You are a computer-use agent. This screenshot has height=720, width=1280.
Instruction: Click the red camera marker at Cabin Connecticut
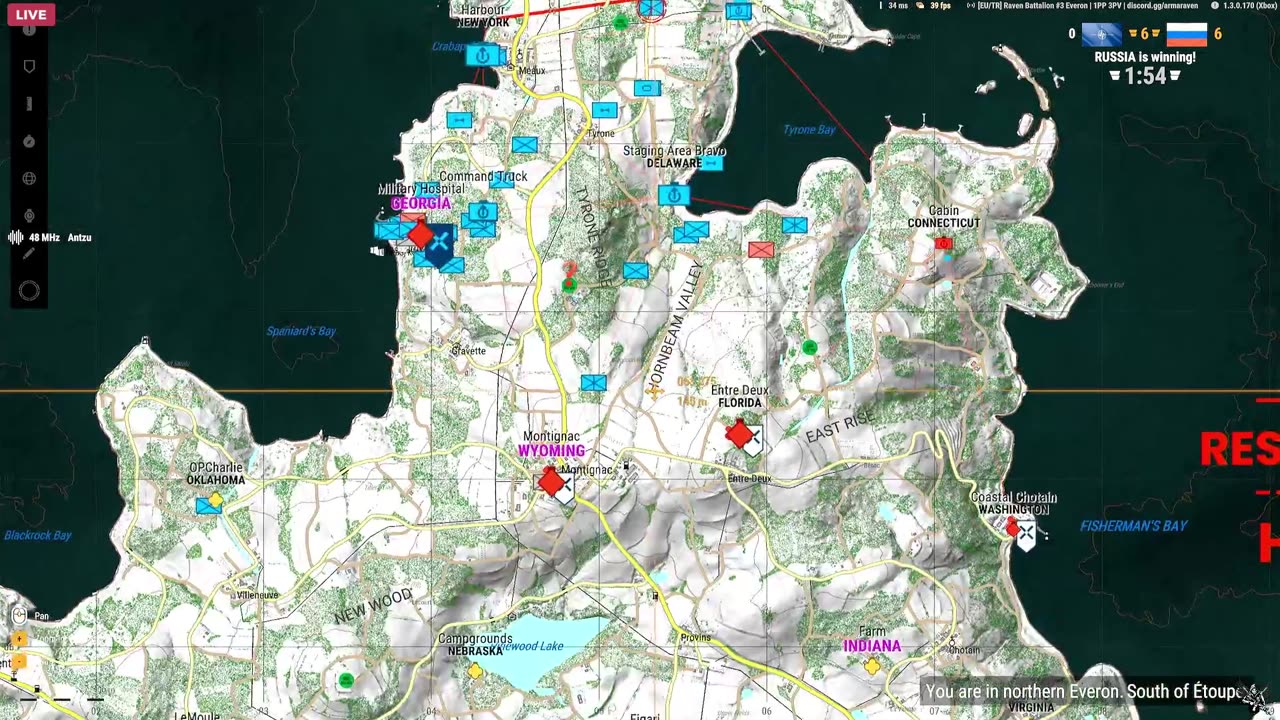tap(943, 244)
